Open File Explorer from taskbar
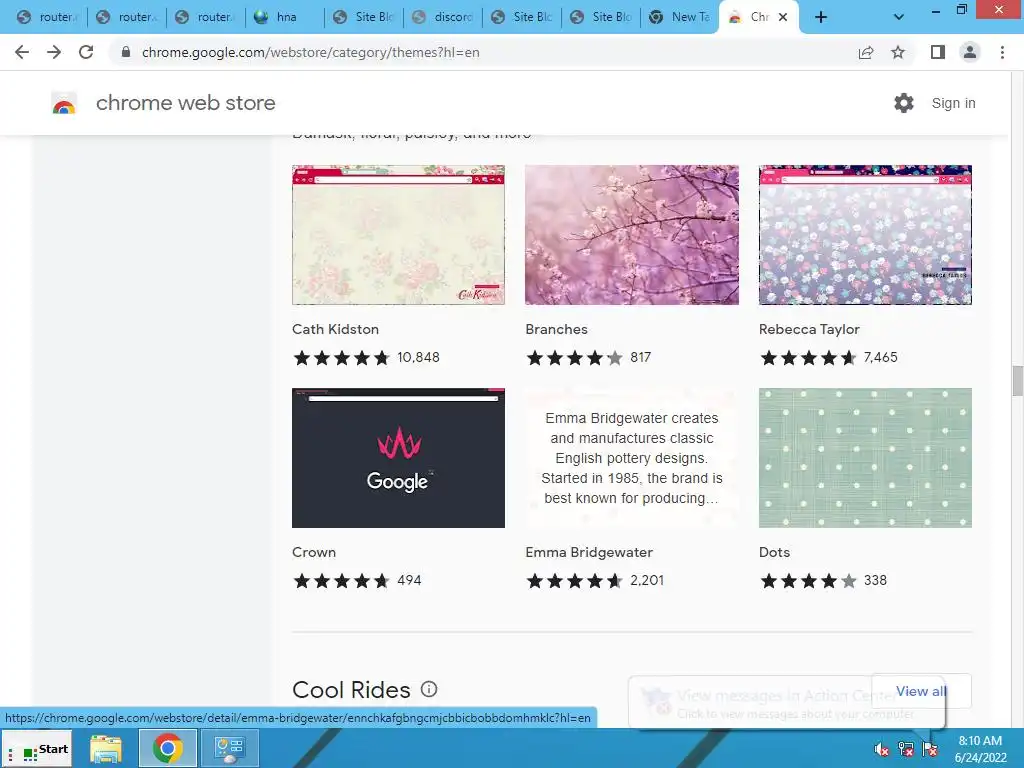This screenshot has width=1024, height=768. click(x=106, y=749)
